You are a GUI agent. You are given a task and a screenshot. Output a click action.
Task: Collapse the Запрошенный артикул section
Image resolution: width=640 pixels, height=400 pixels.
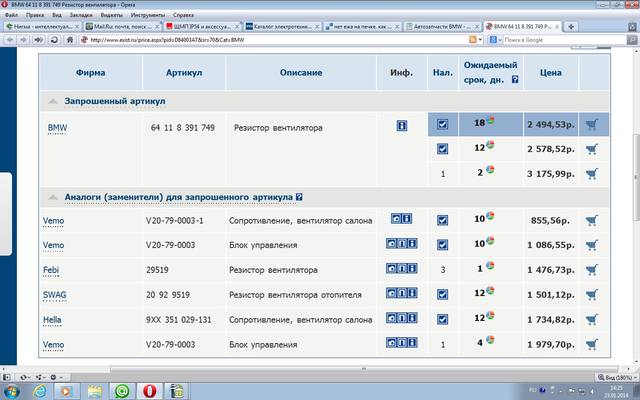tap(53, 101)
